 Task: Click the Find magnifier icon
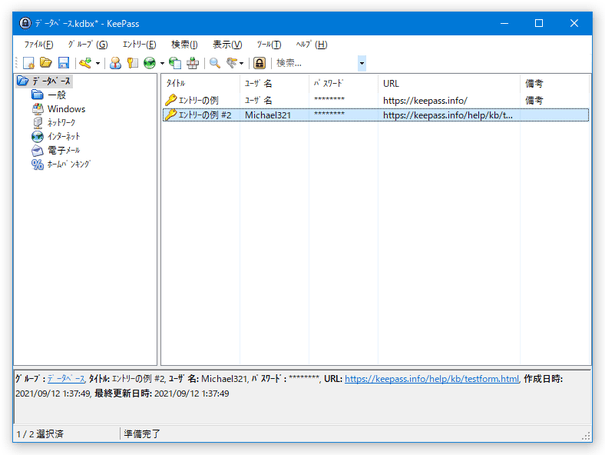(x=215, y=63)
